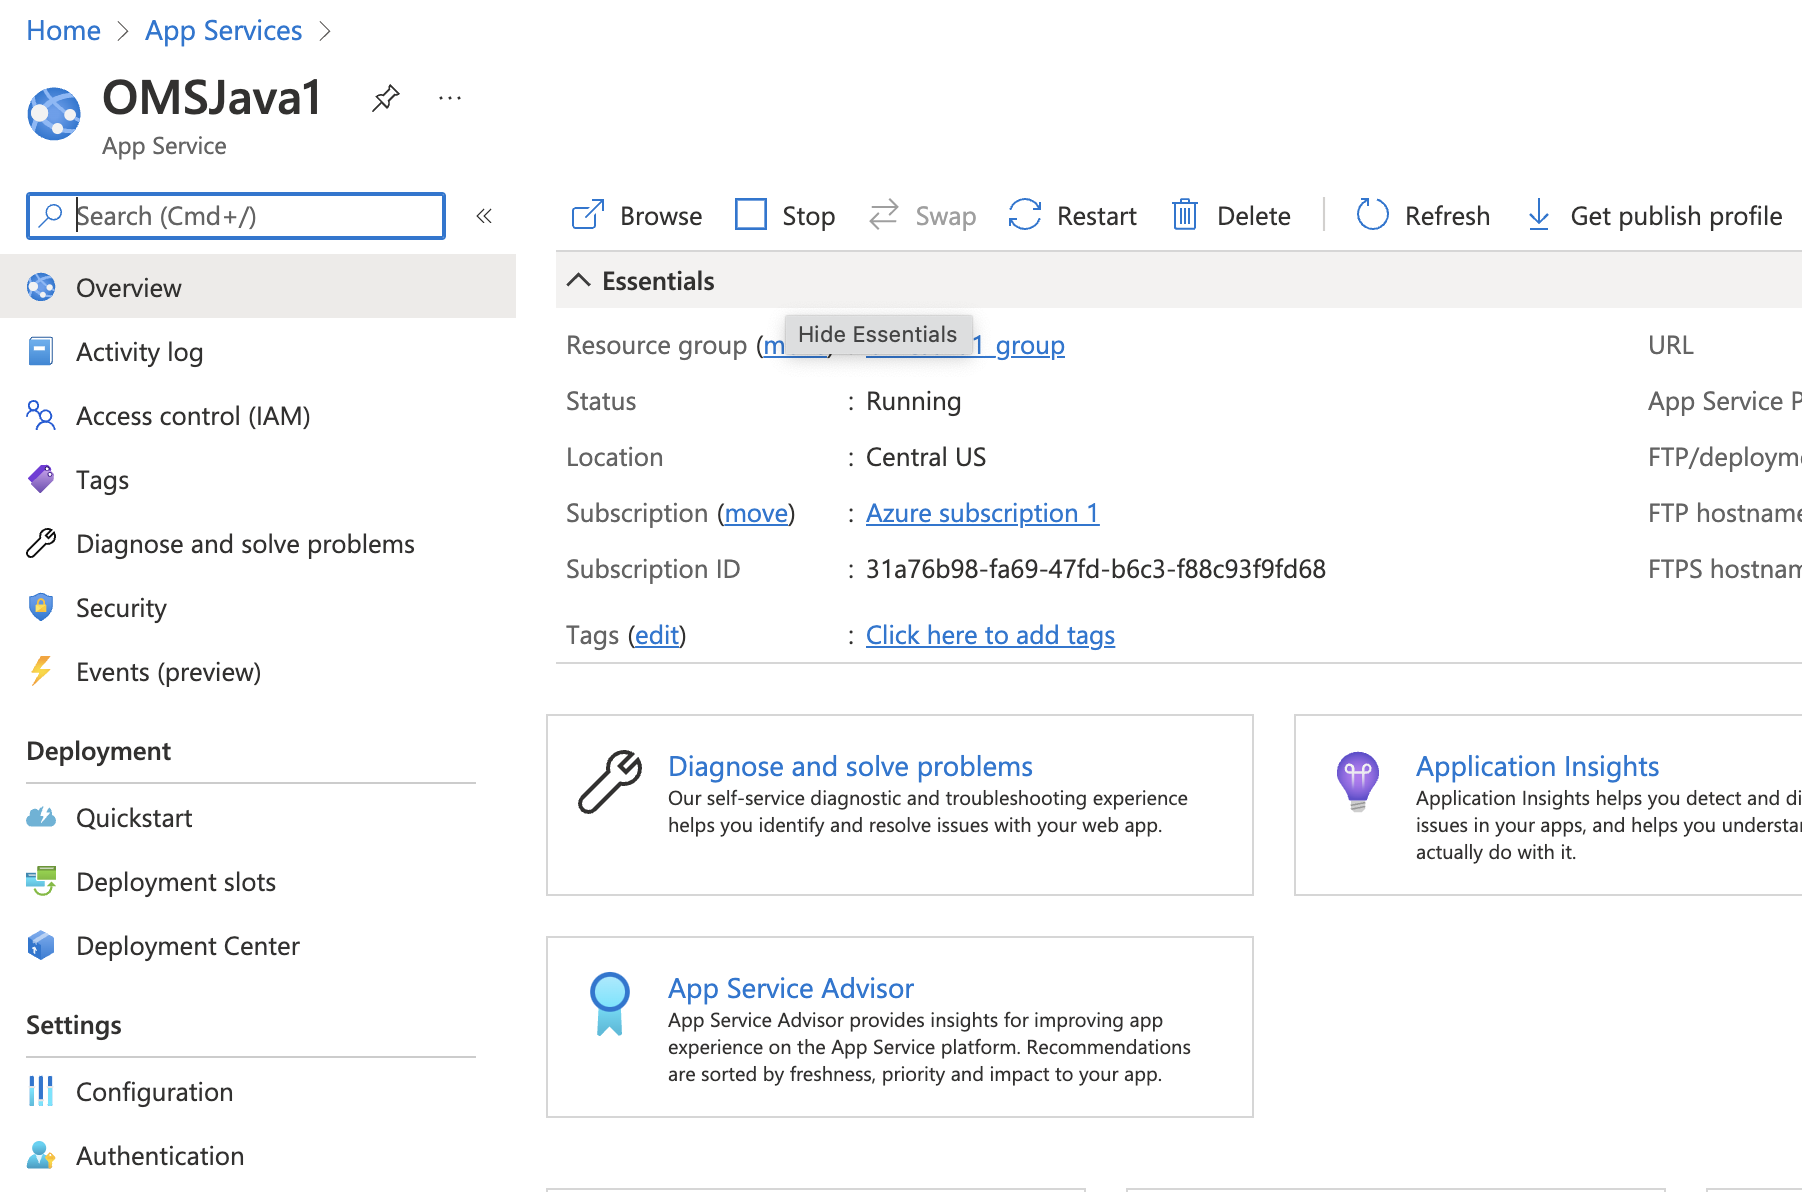1802x1192 pixels.
Task: Open Application Insights card title
Action: pyautogui.click(x=1537, y=766)
